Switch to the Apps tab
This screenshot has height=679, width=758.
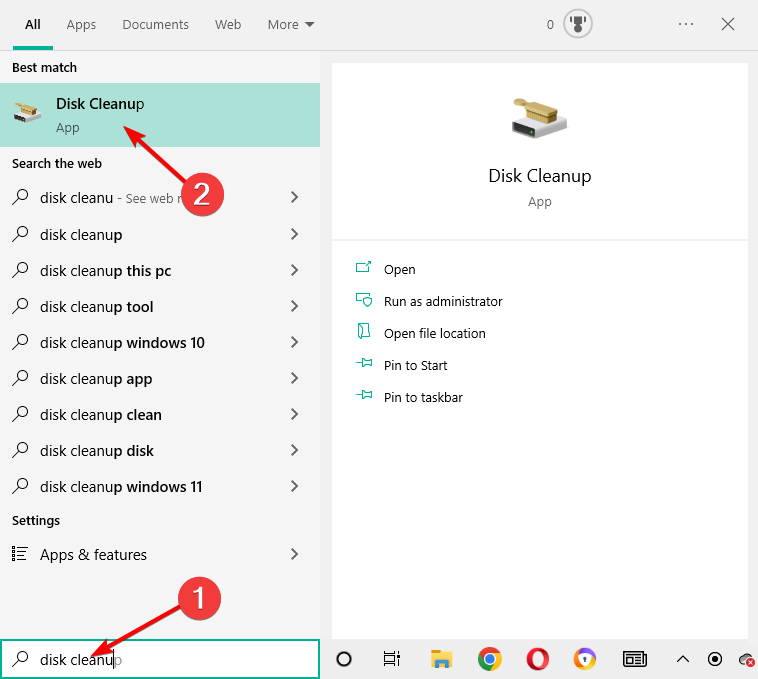[x=81, y=25]
